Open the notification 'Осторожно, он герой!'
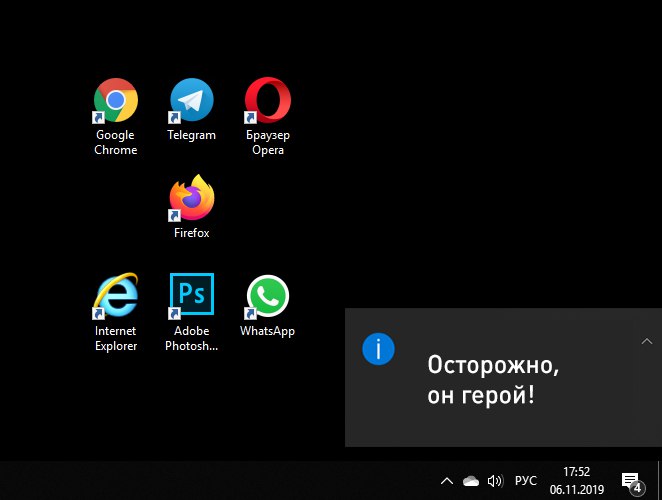Viewport: 662px width, 500px height. pos(503,378)
